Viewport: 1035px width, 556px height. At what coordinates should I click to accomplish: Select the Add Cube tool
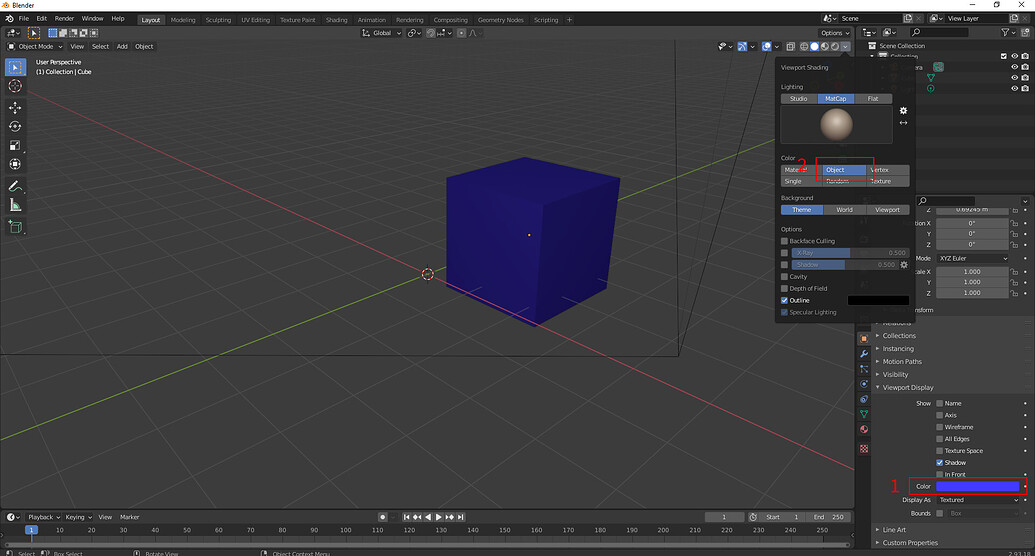click(x=15, y=227)
